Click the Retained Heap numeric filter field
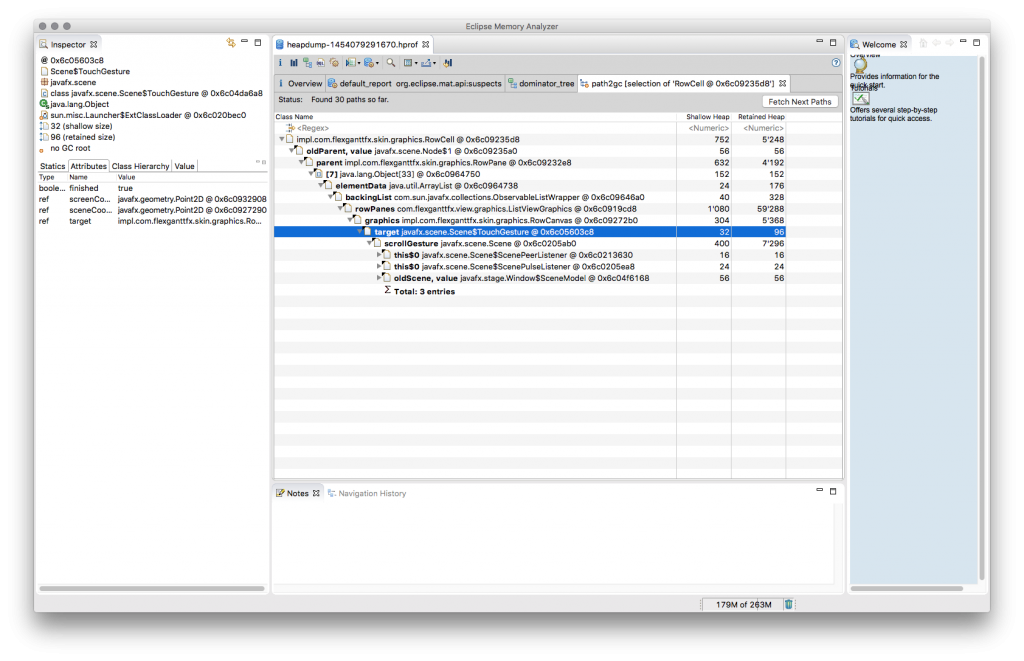Viewport: 1024px width, 661px height. 759,128
